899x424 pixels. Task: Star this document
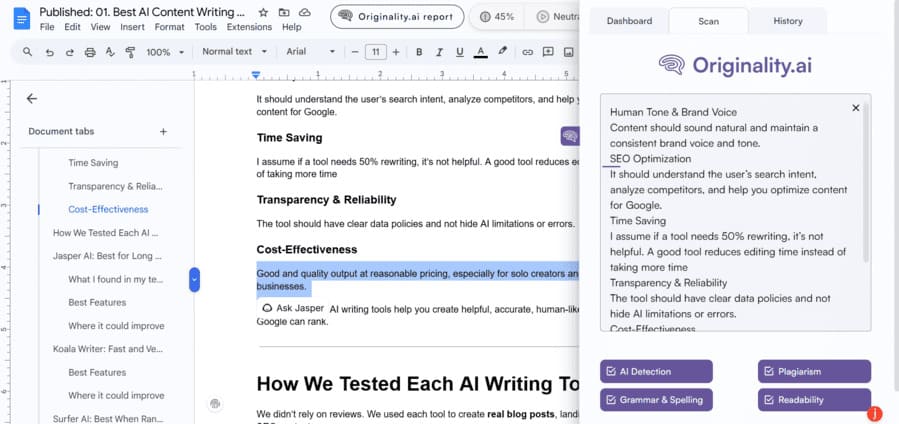pyautogui.click(x=263, y=12)
